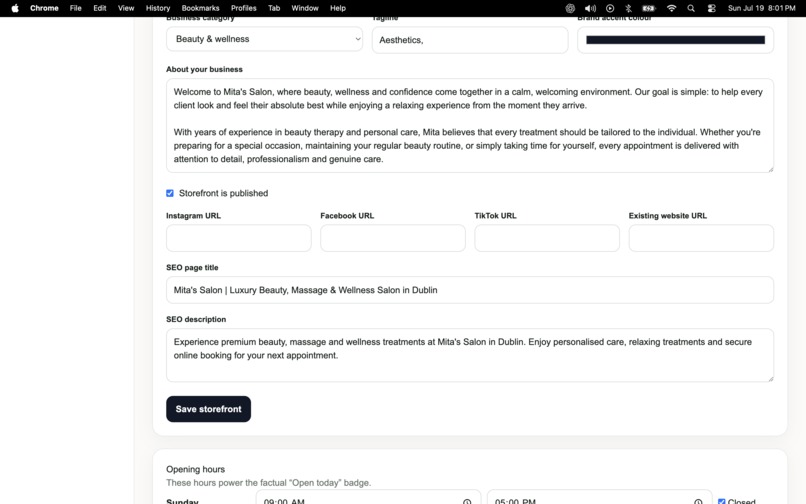The height and width of the screenshot is (504, 806).
Task: Click the Sunday 05:00 PM closing time field
Action: pyautogui.click(x=599, y=498)
